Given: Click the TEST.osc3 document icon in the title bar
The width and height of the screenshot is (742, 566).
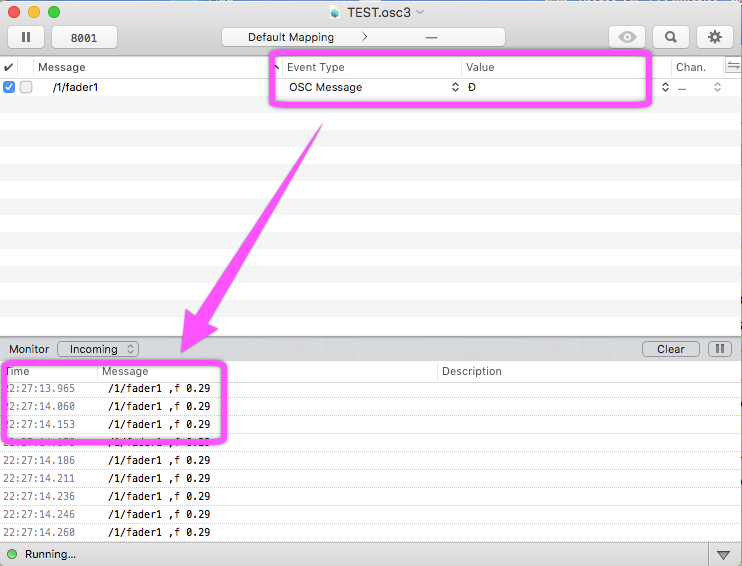Looking at the screenshot, I should click(x=334, y=12).
